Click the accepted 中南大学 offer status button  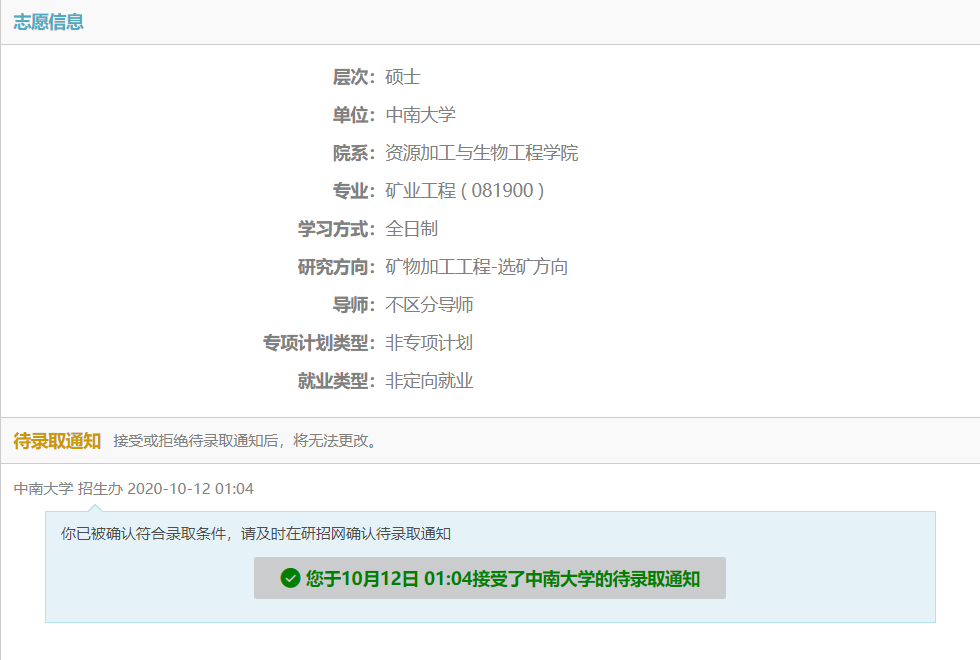point(490,579)
